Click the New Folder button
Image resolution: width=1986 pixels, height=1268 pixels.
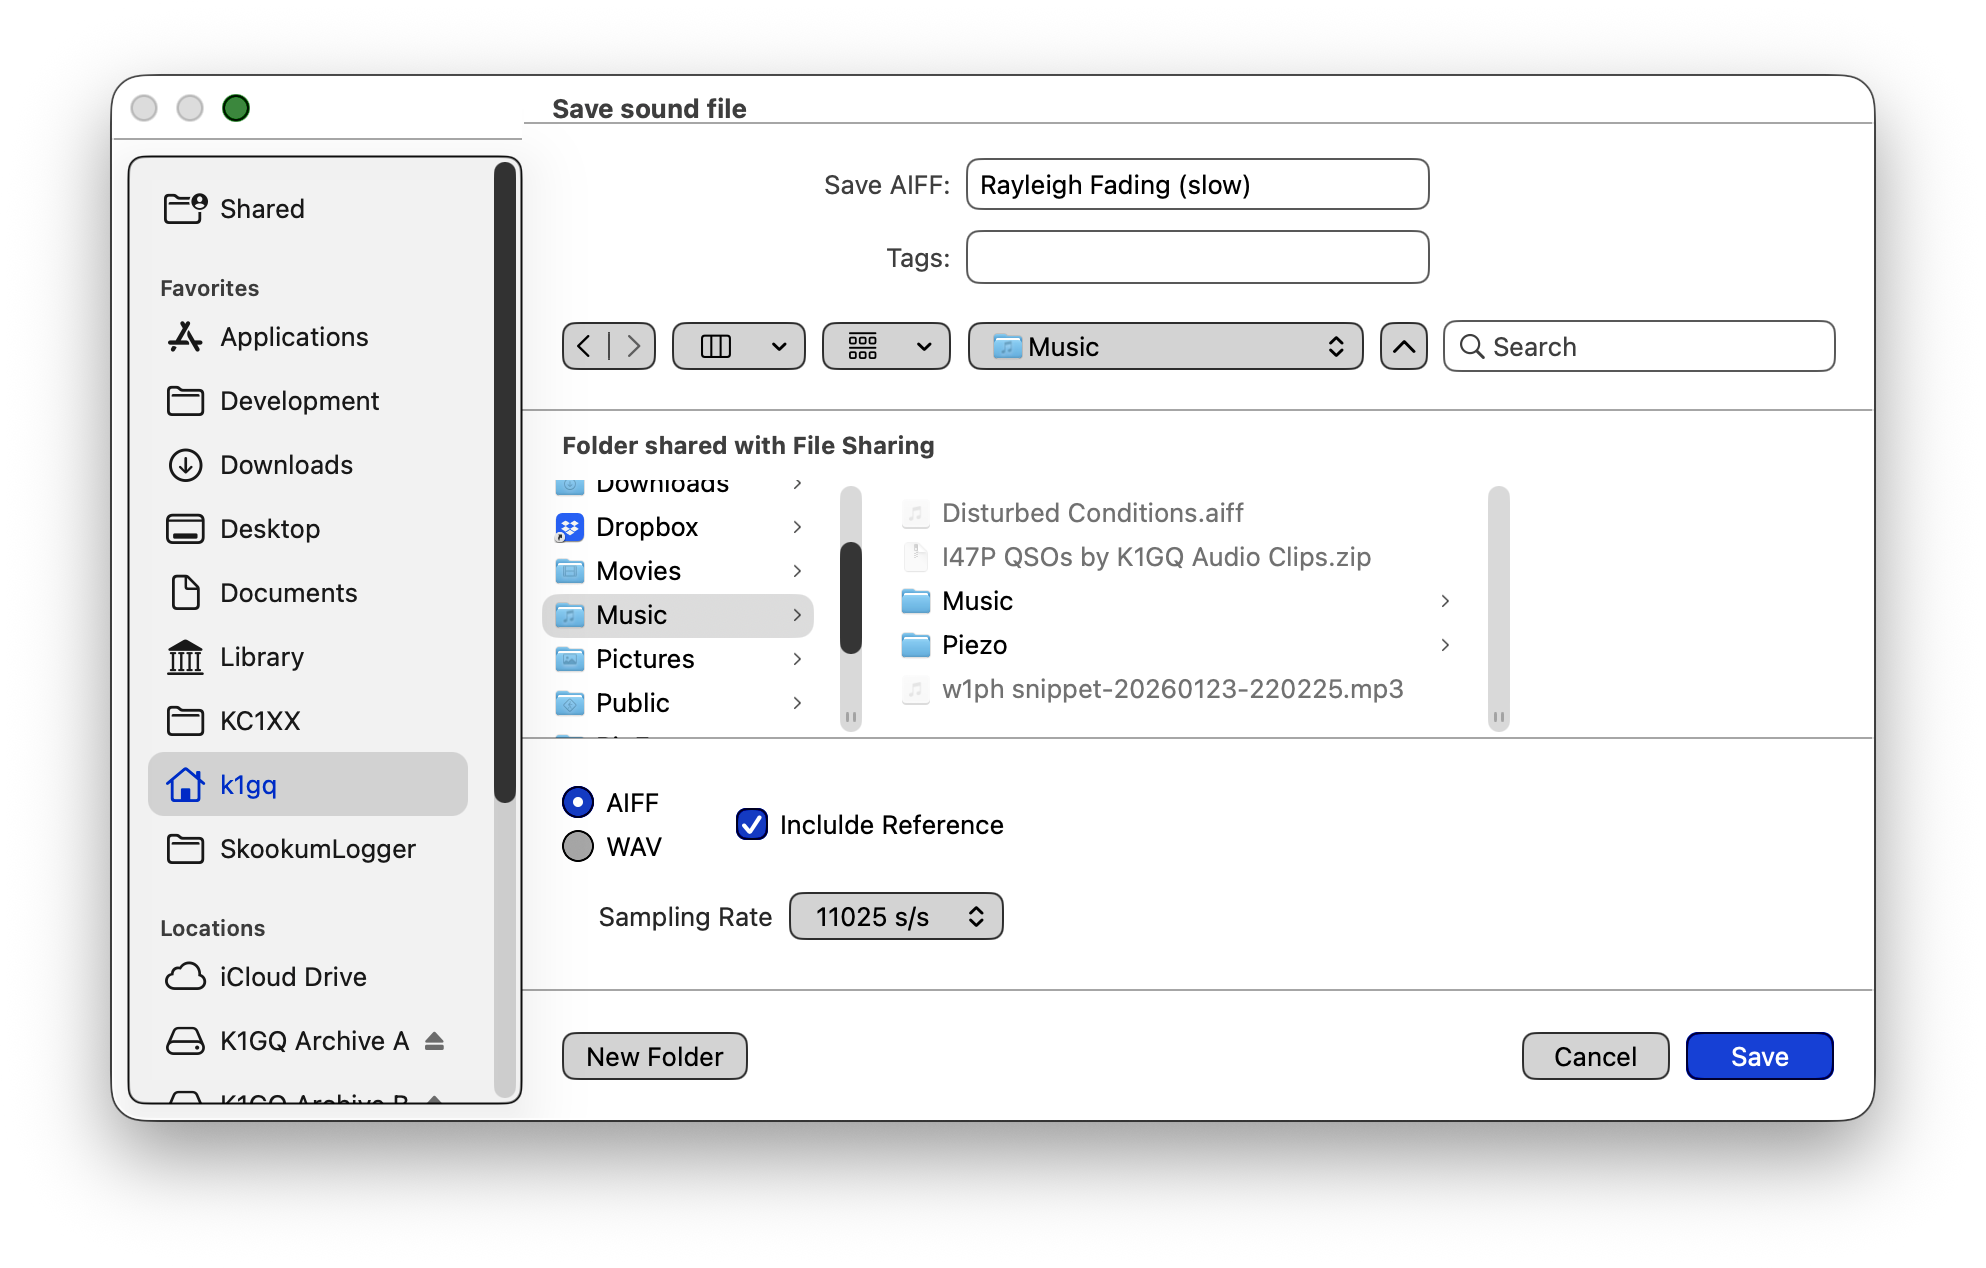pos(654,1056)
